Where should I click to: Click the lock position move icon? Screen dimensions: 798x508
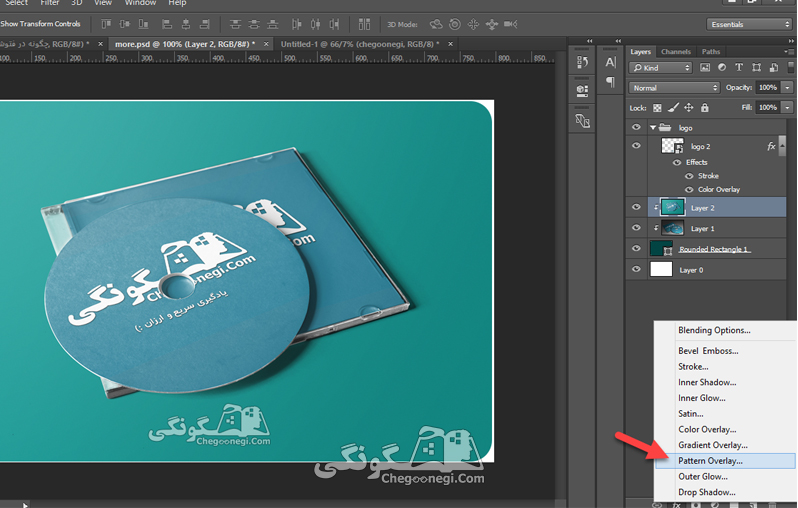coord(689,107)
